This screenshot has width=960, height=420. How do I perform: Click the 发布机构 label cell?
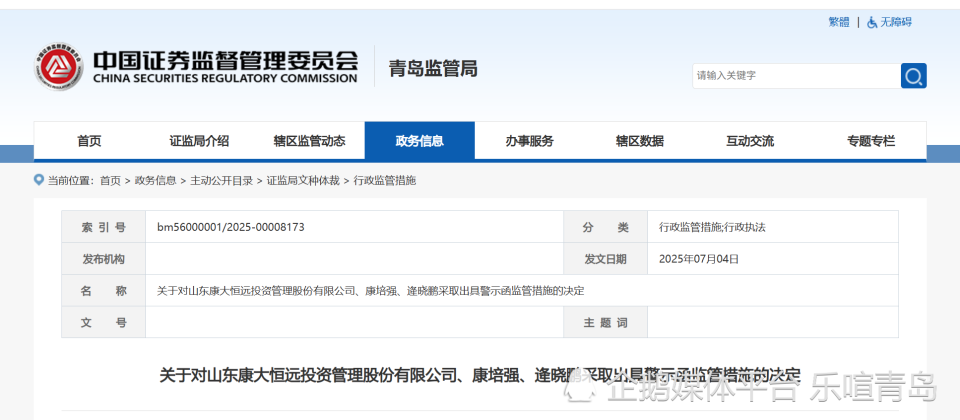point(103,259)
